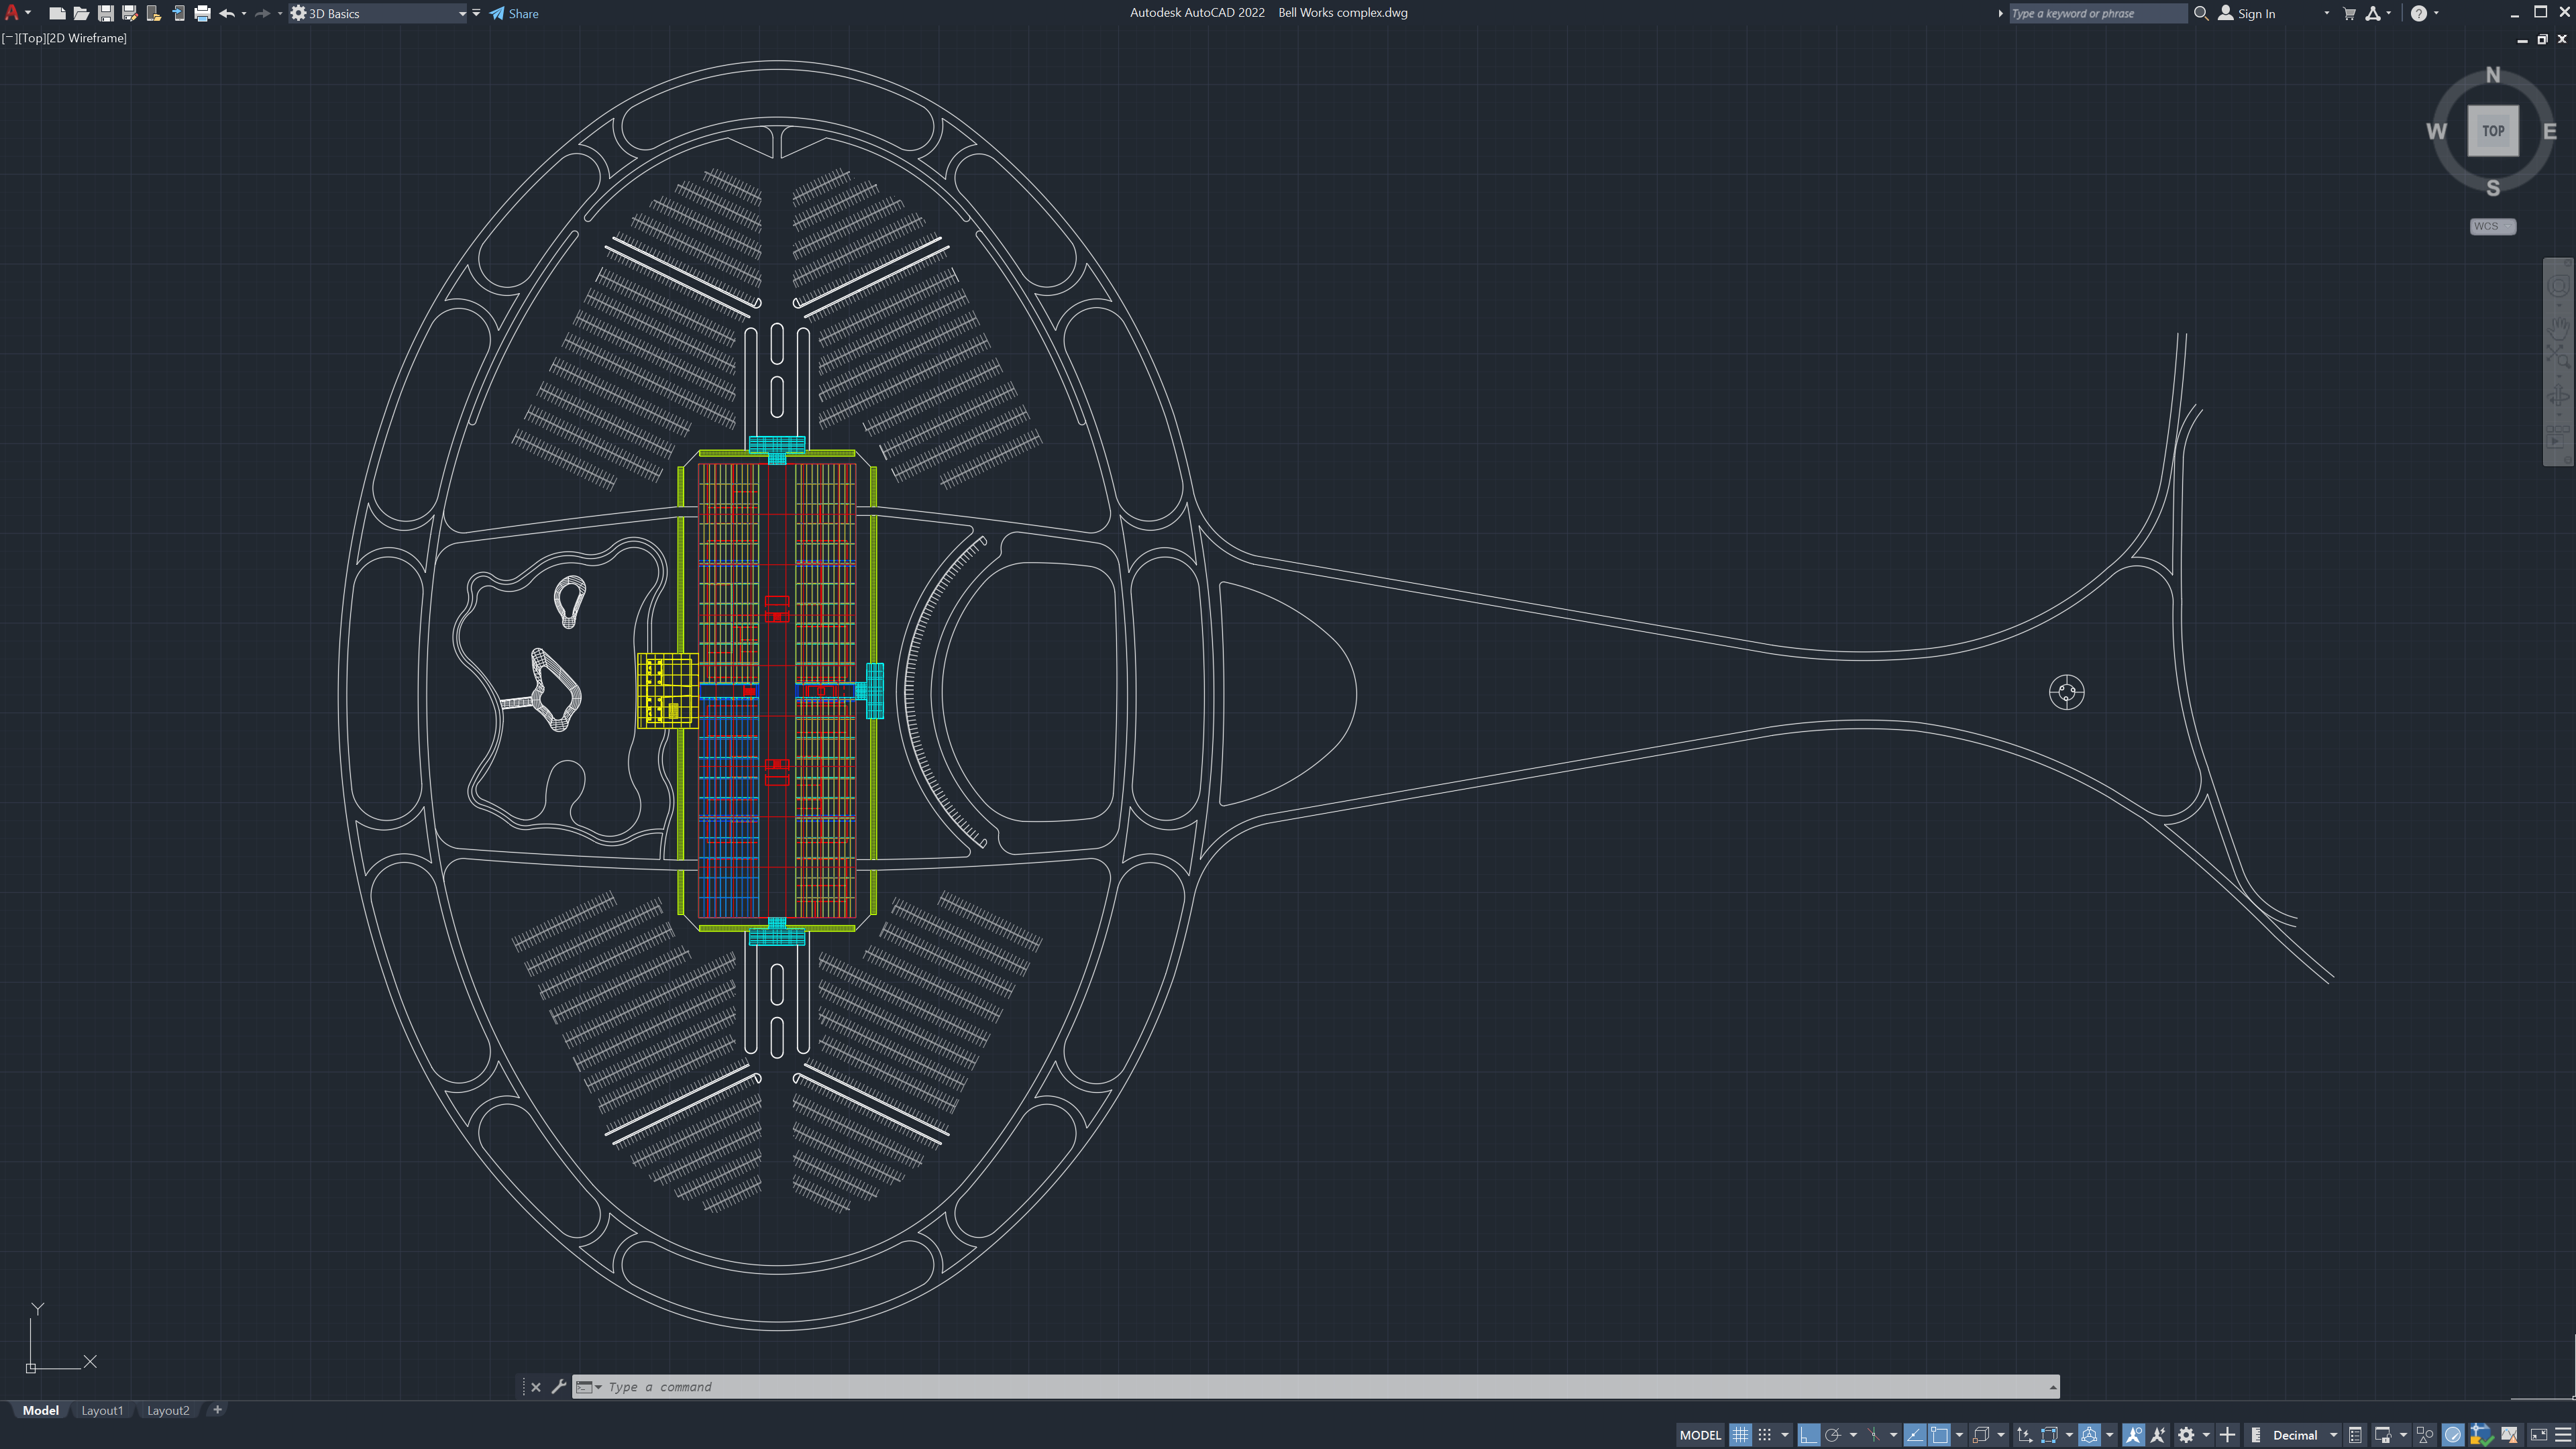Open the 3D Basics workspace dropdown

point(378,13)
